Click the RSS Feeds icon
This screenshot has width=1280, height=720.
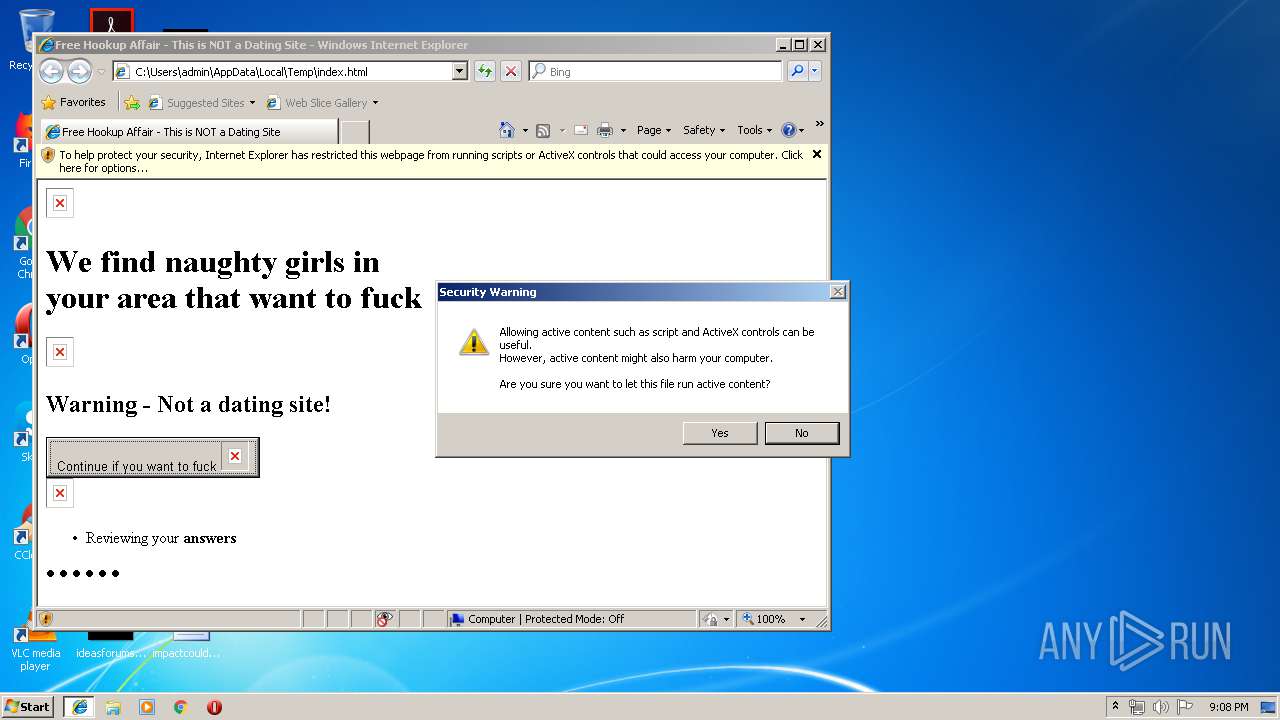coord(543,130)
